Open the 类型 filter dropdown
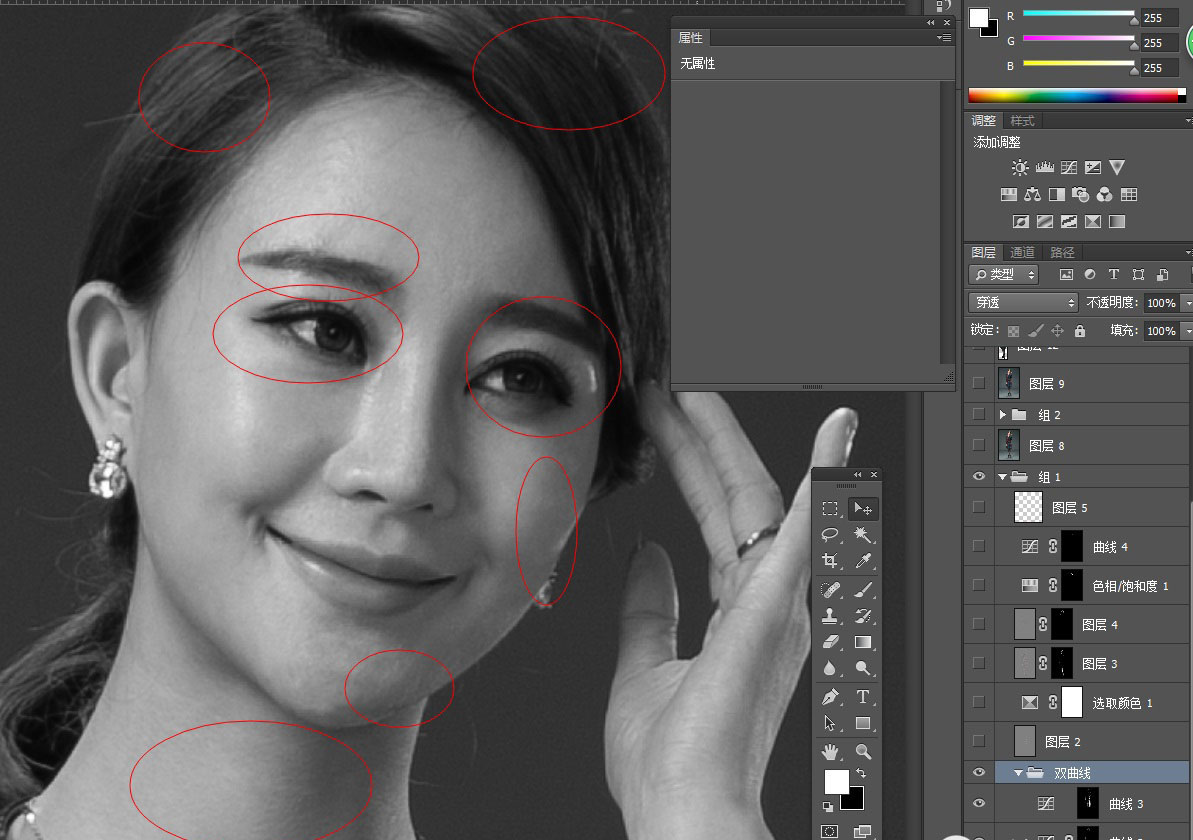This screenshot has width=1193, height=840. (x=1004, y=275)
